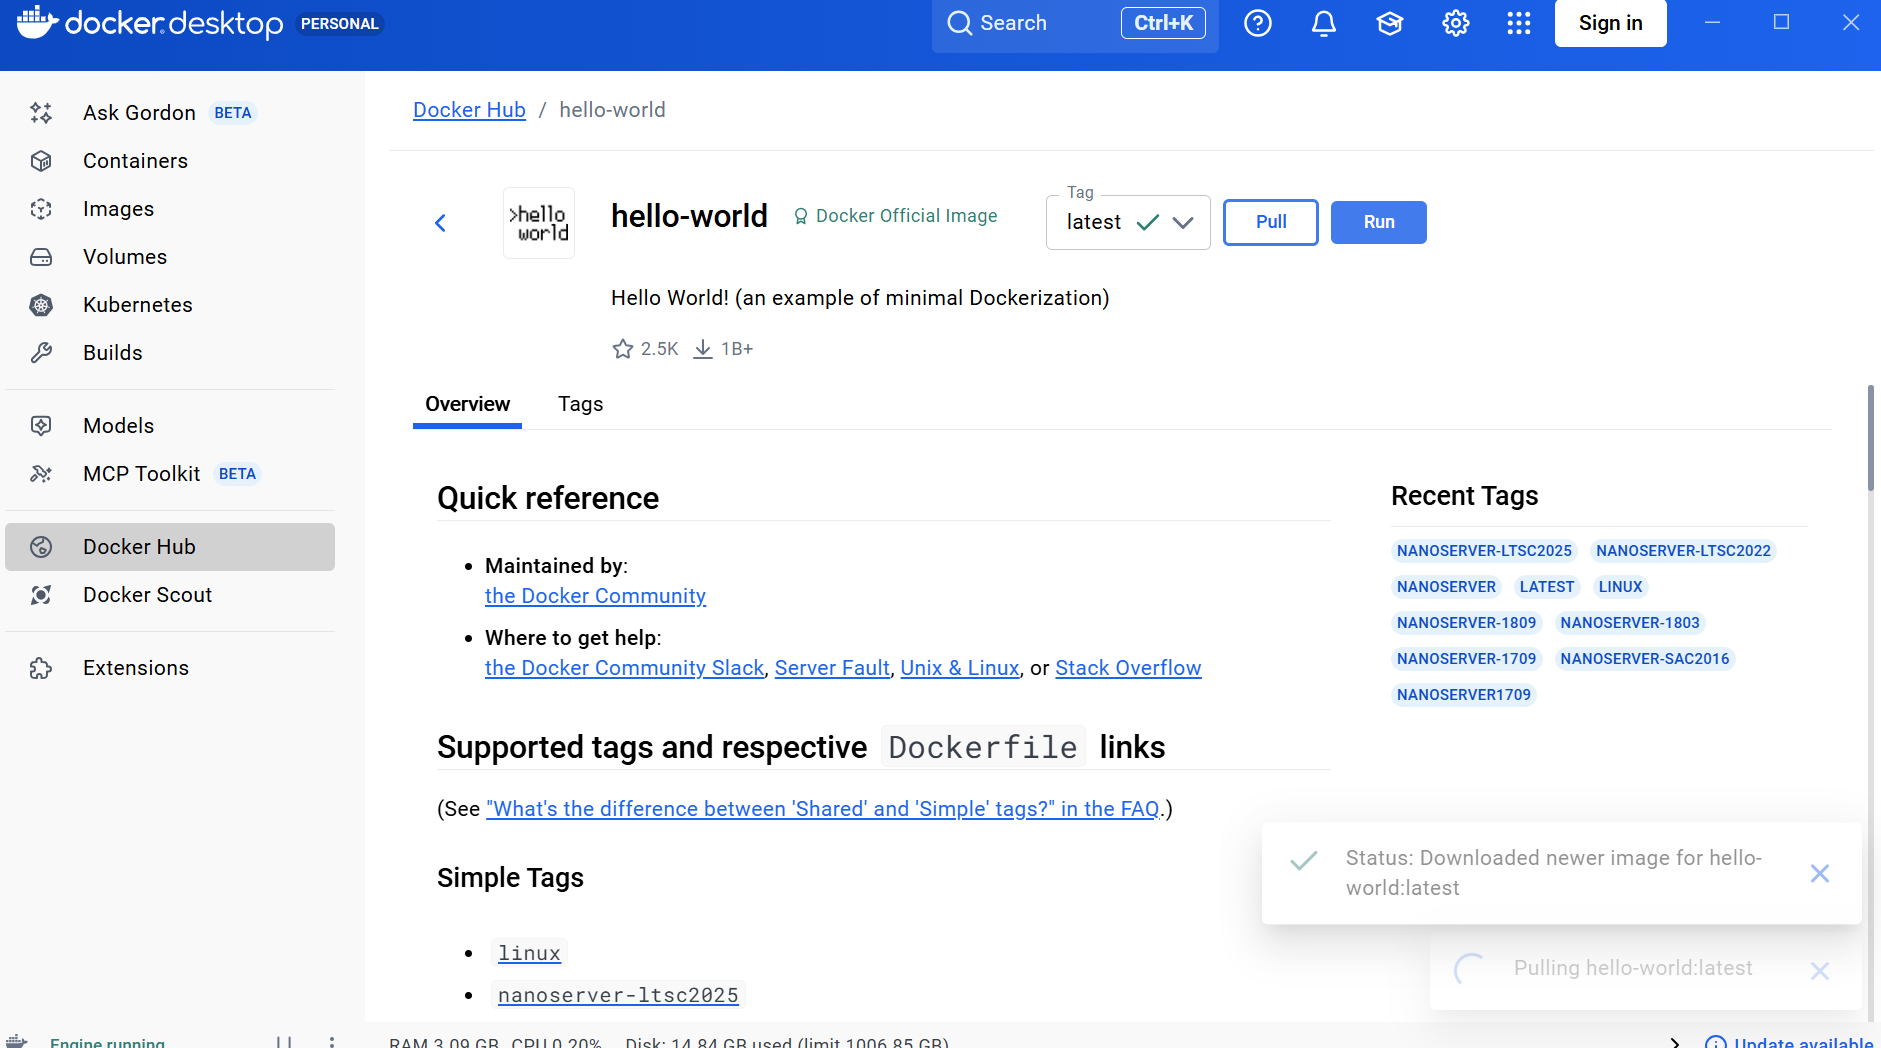Go to Kubernetes section
Image resolution: width=1881 pixels, height=1048 pixels.
pos(137,305)
